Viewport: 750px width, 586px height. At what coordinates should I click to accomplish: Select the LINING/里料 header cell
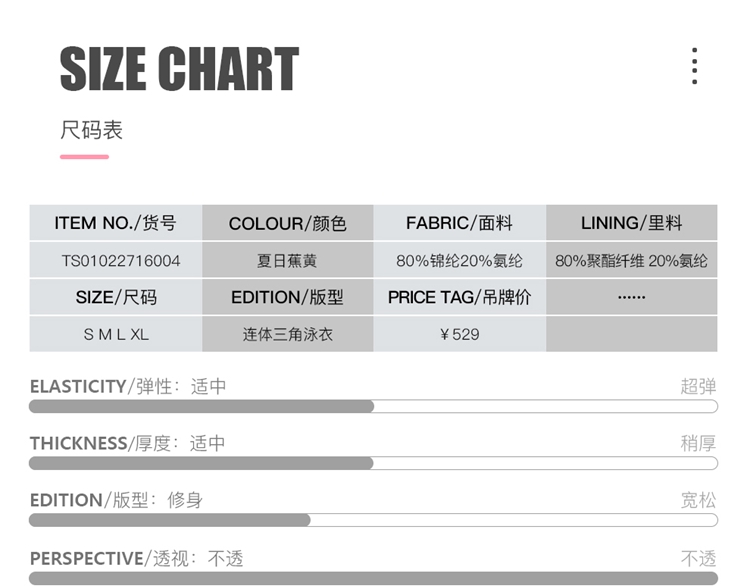[x=631, y=223]
